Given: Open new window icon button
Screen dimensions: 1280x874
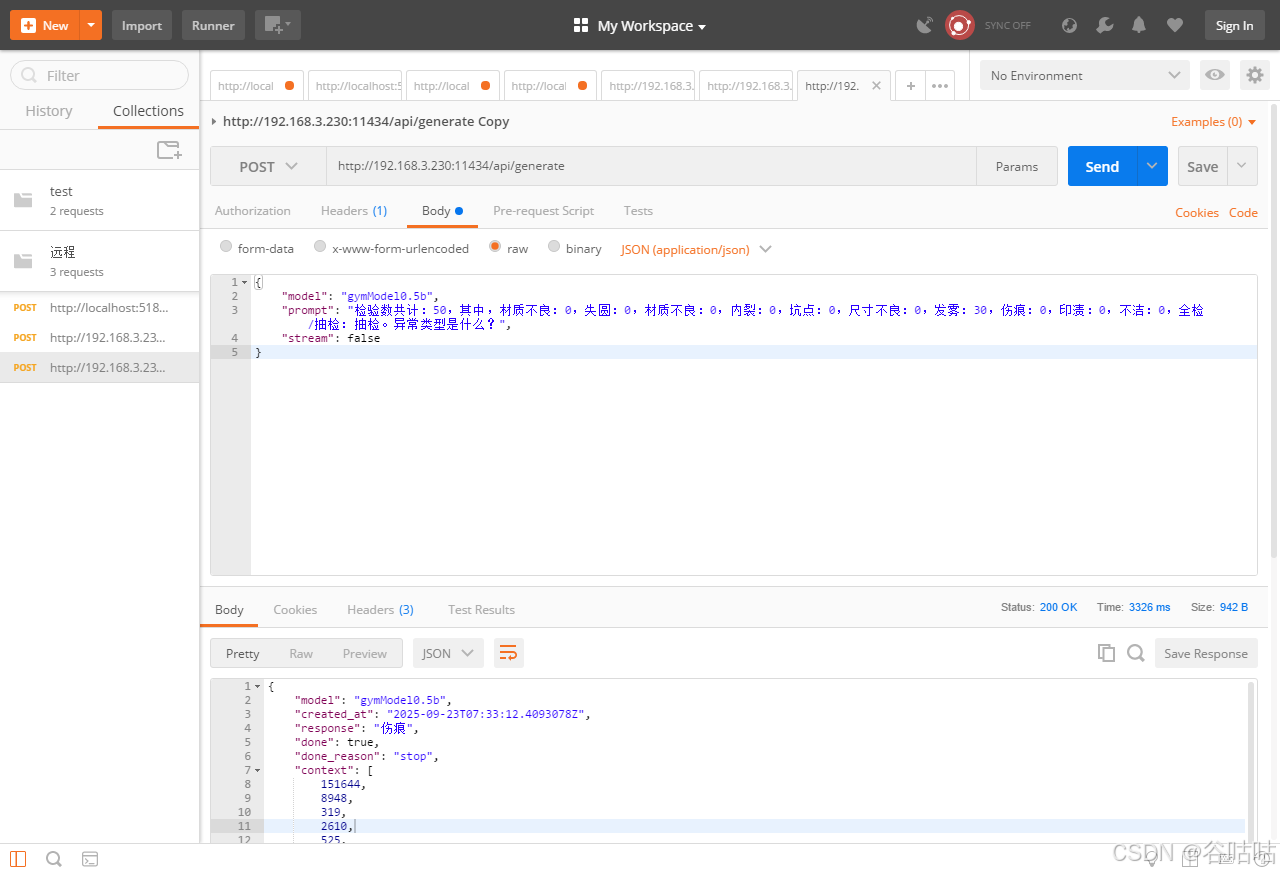Looking at the screenshot, I should 277,26.
